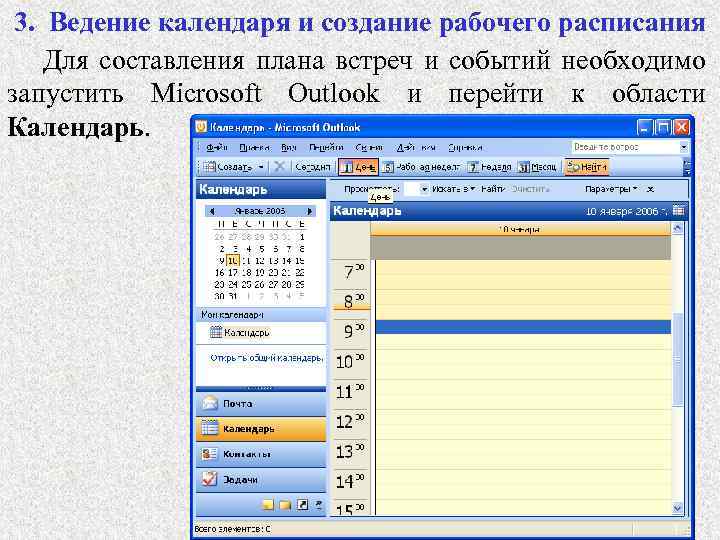Click the Найти find toolbar button
Viewport: 720px width, 540px height.
[x=587, y=167]
